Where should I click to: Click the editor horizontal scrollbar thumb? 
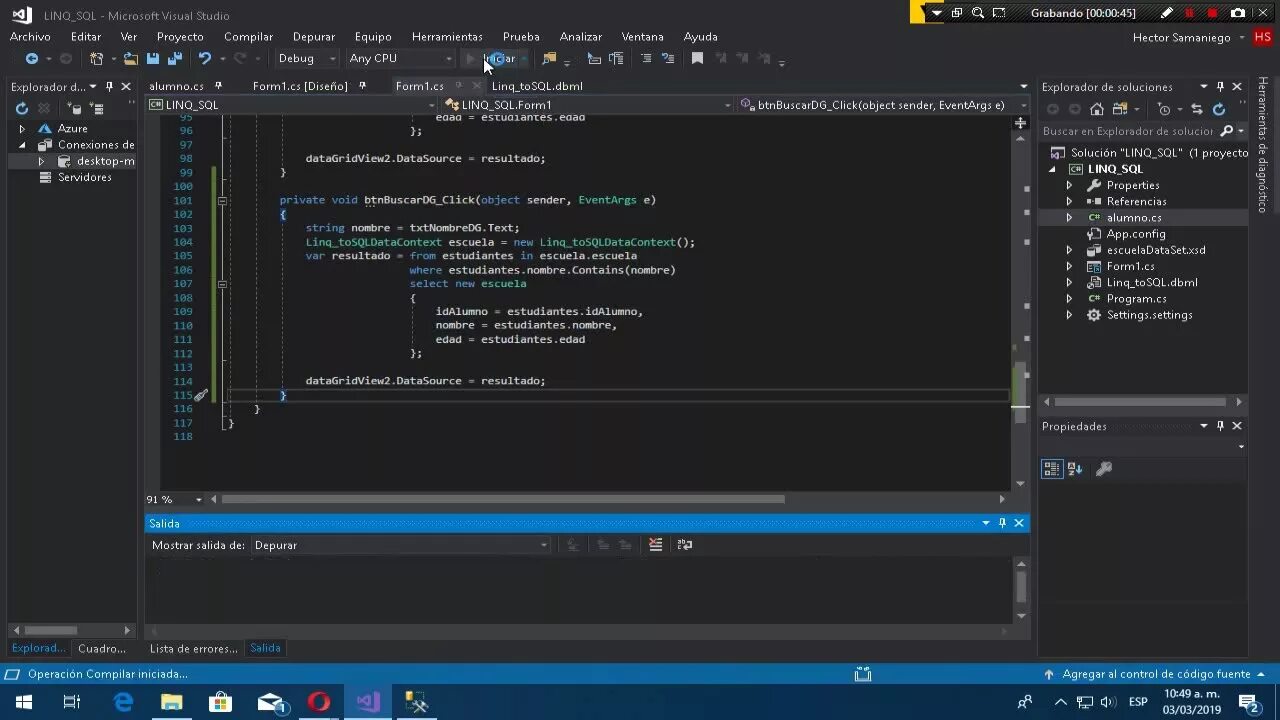click(503, 499)
